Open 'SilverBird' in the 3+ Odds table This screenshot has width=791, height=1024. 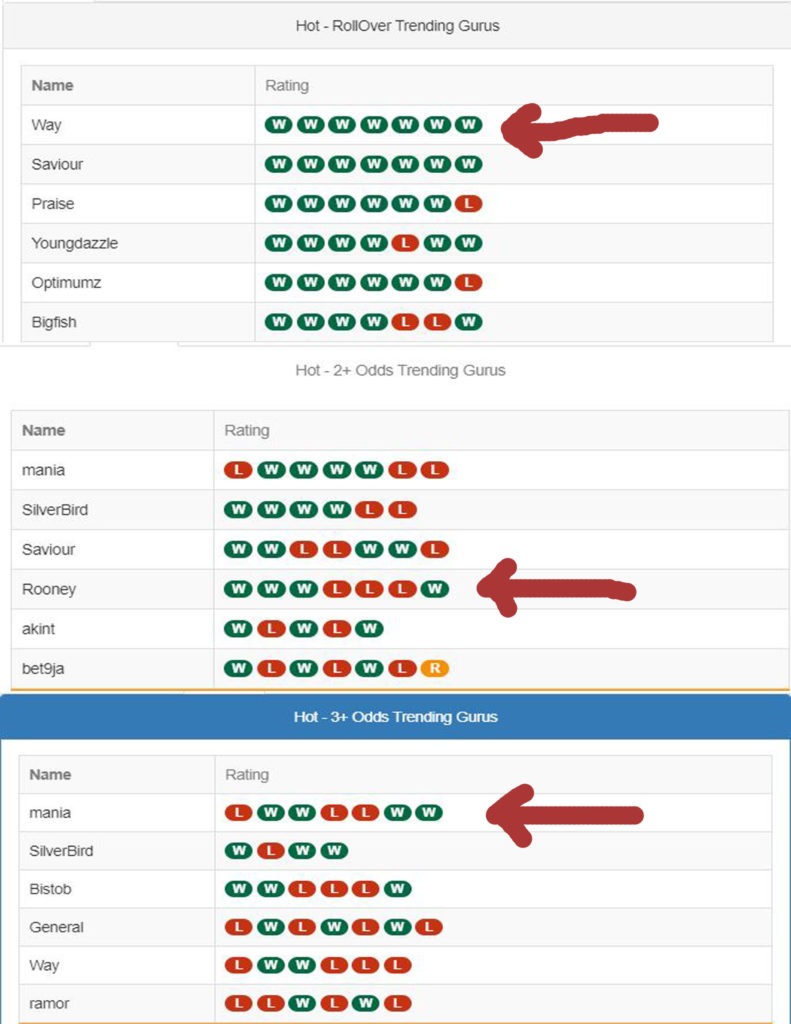(61, 851)
